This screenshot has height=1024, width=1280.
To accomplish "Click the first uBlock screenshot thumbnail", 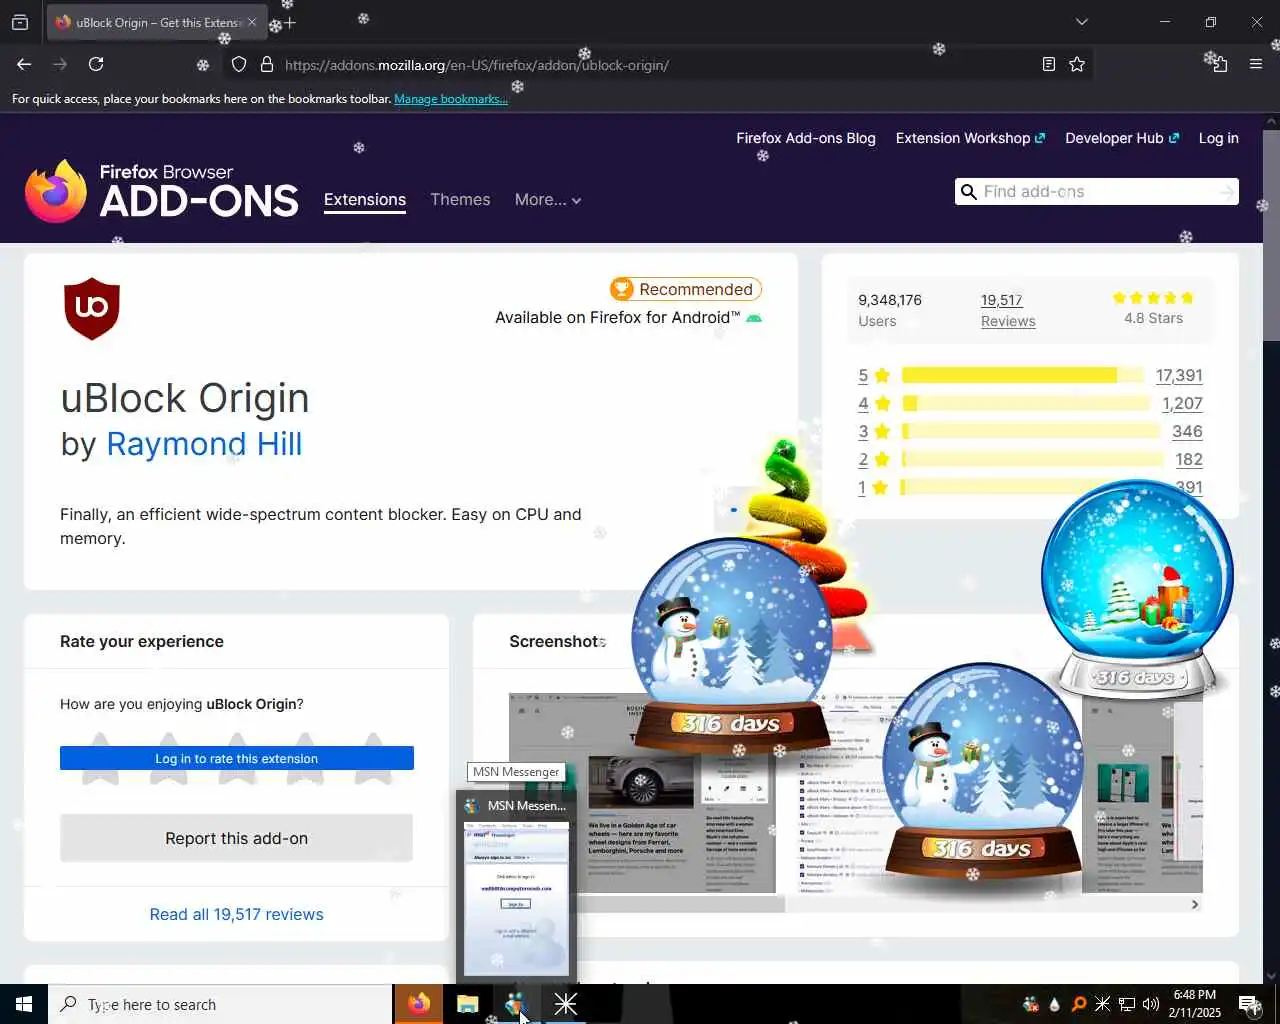I will 642,792.
